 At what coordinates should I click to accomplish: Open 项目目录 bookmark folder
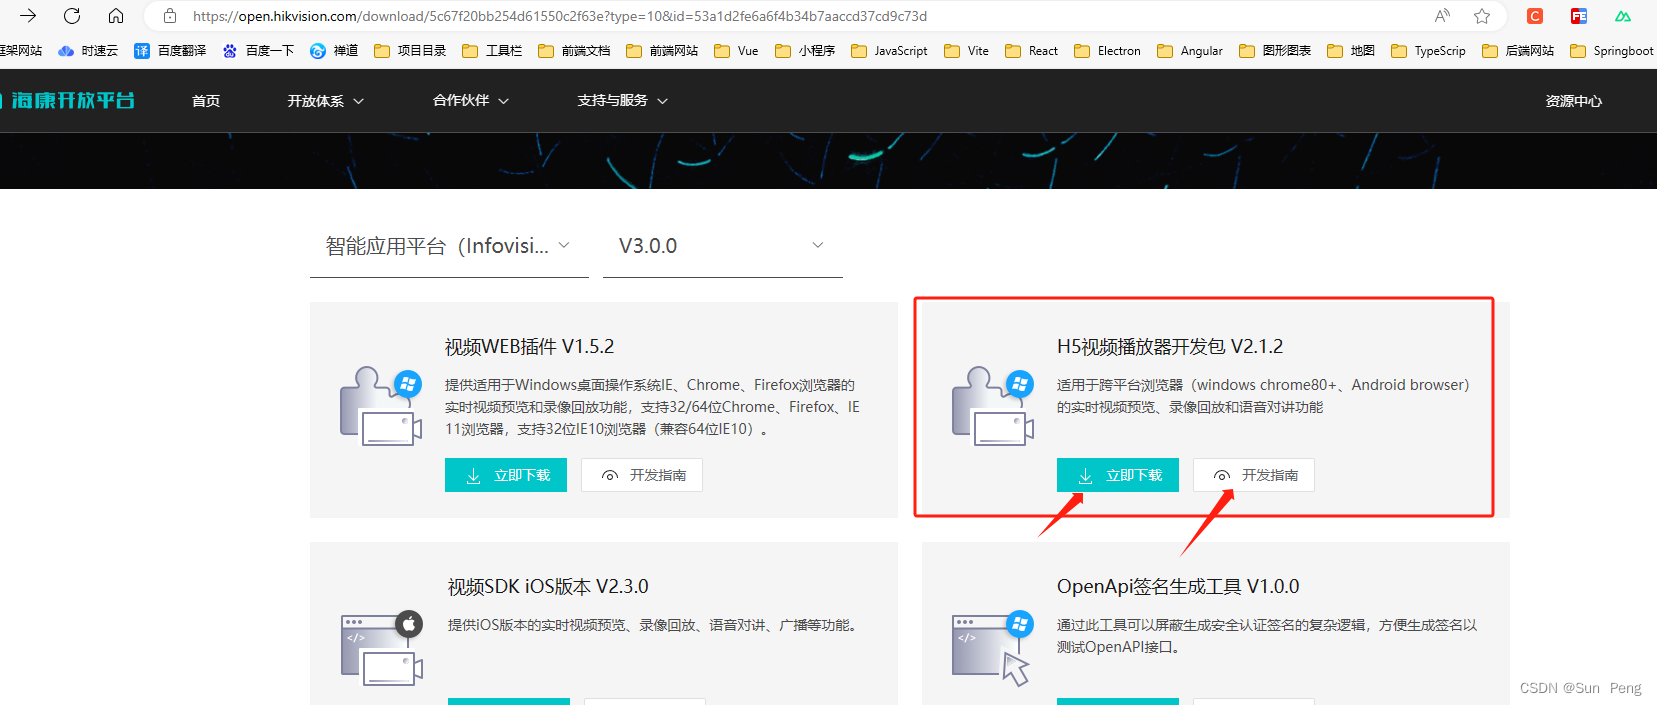coord(410,51)
